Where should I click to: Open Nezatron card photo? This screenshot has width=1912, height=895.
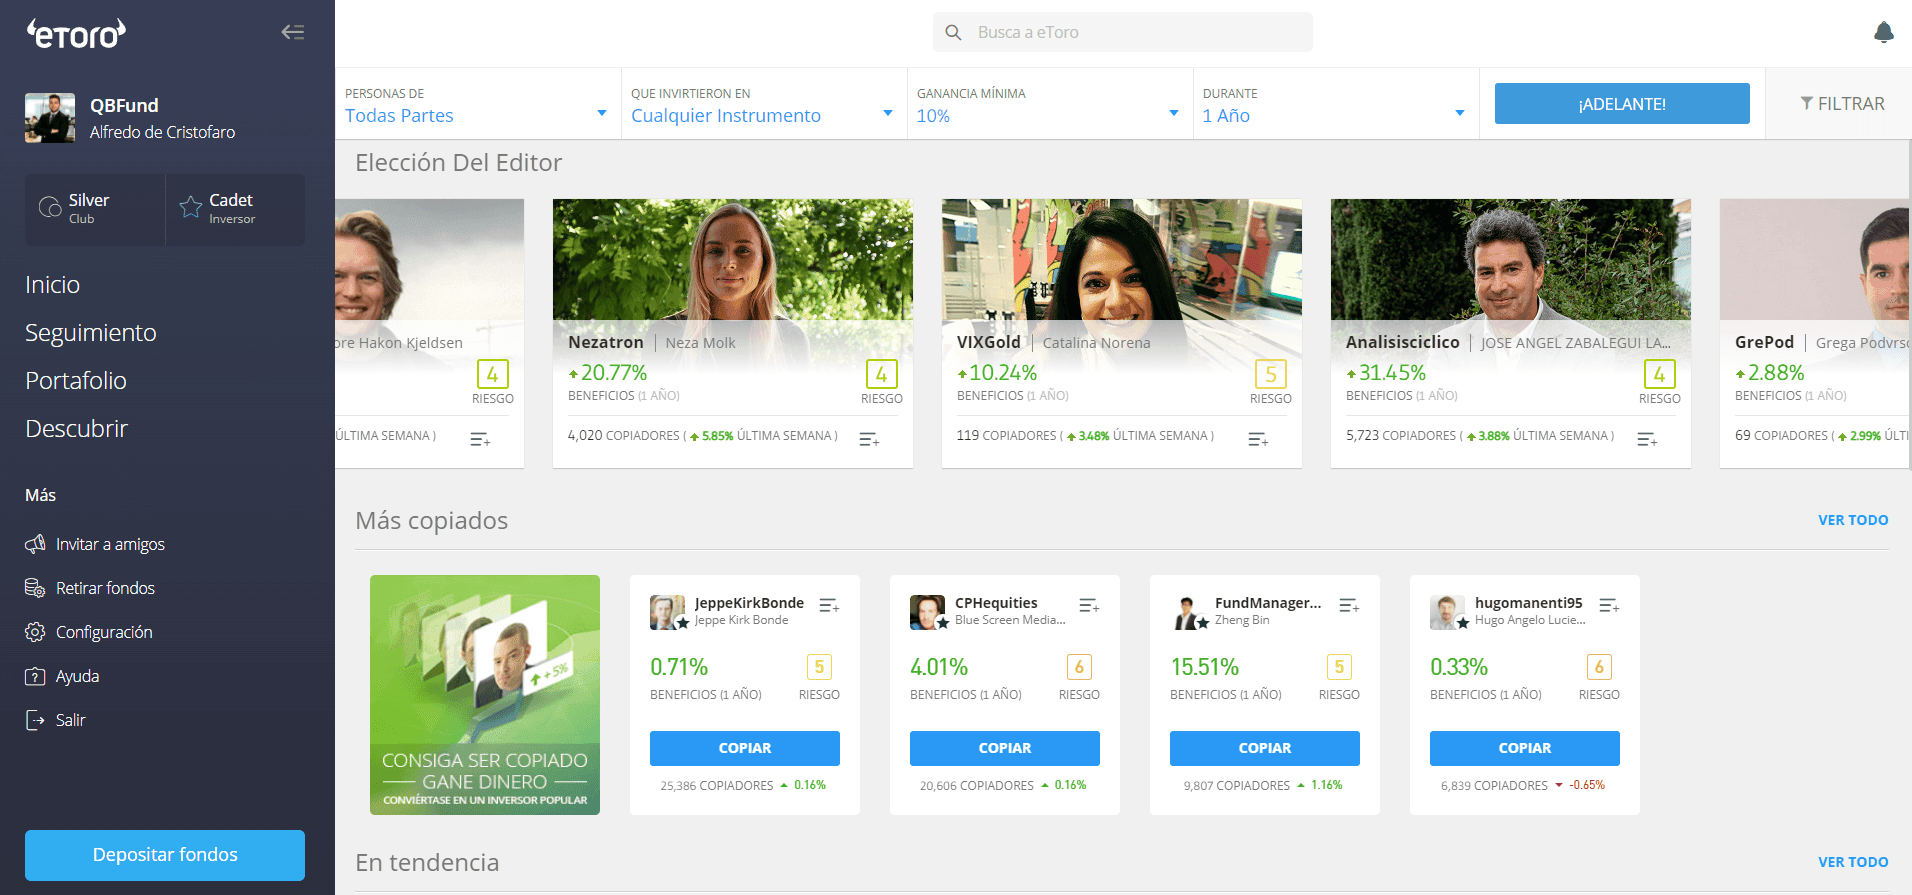(x=733, y=260)
